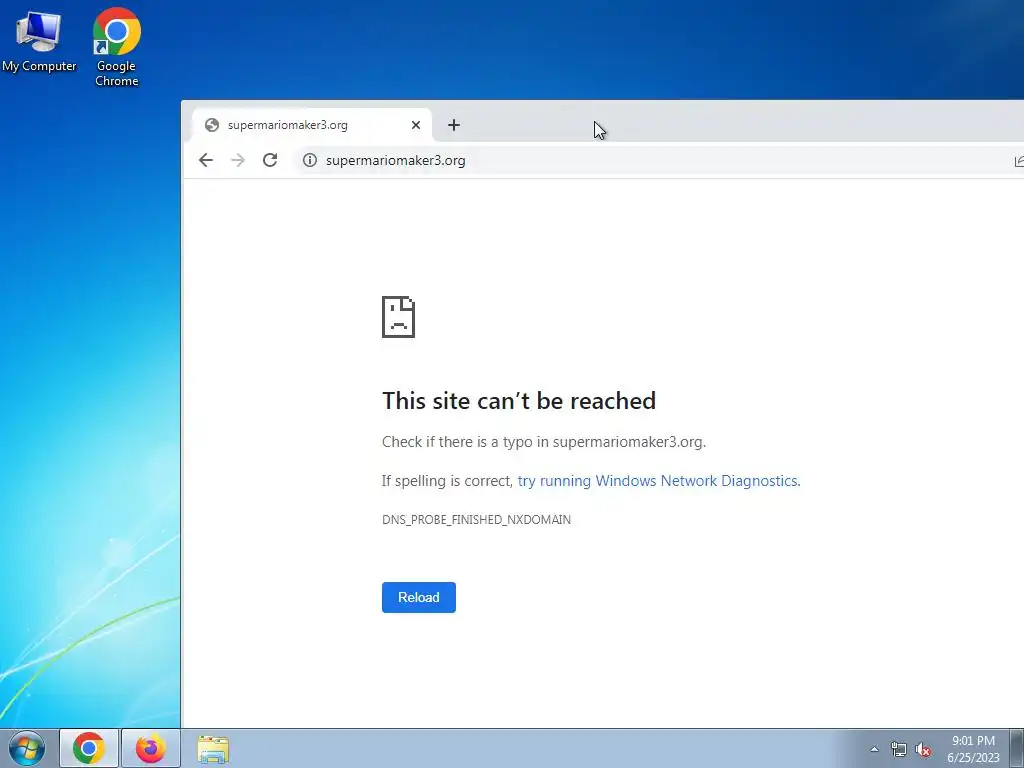This screenshot has height=768, width=1024.
Task: Click Show desktop strip beside the clock
Action: pos(1017,748)
